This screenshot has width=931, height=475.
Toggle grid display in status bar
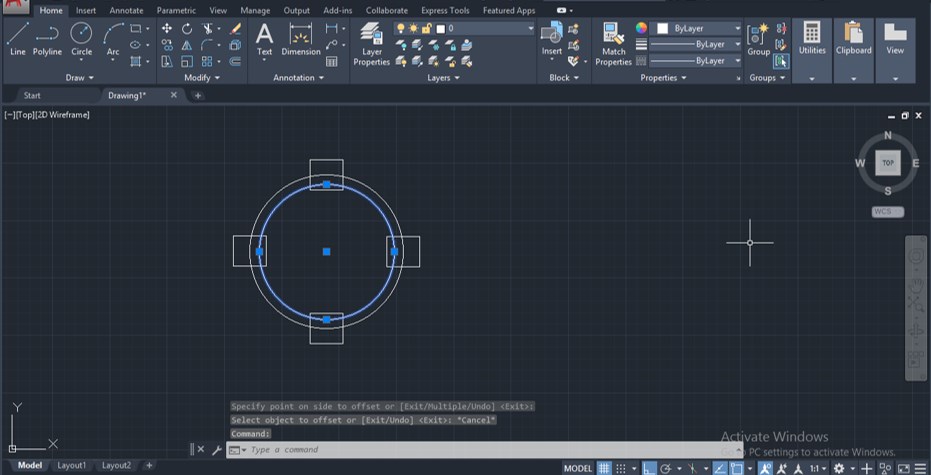[606, 468]
